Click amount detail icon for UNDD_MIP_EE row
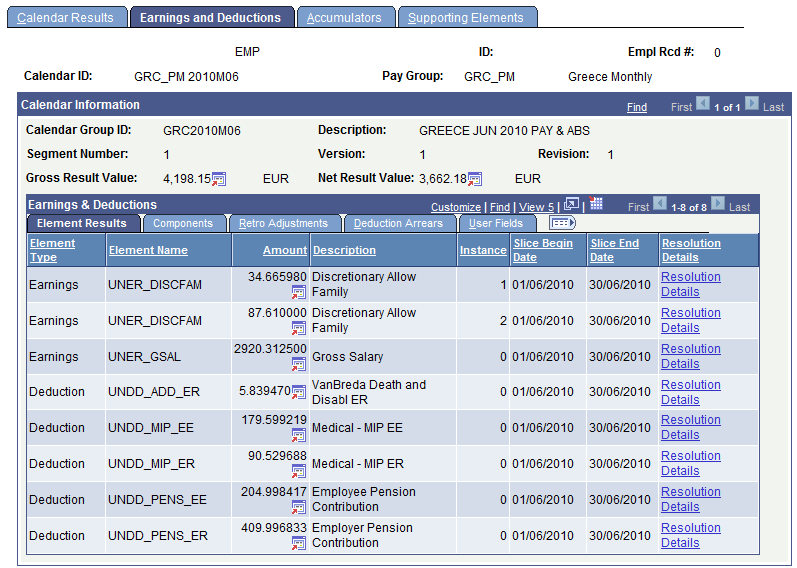 299,435
